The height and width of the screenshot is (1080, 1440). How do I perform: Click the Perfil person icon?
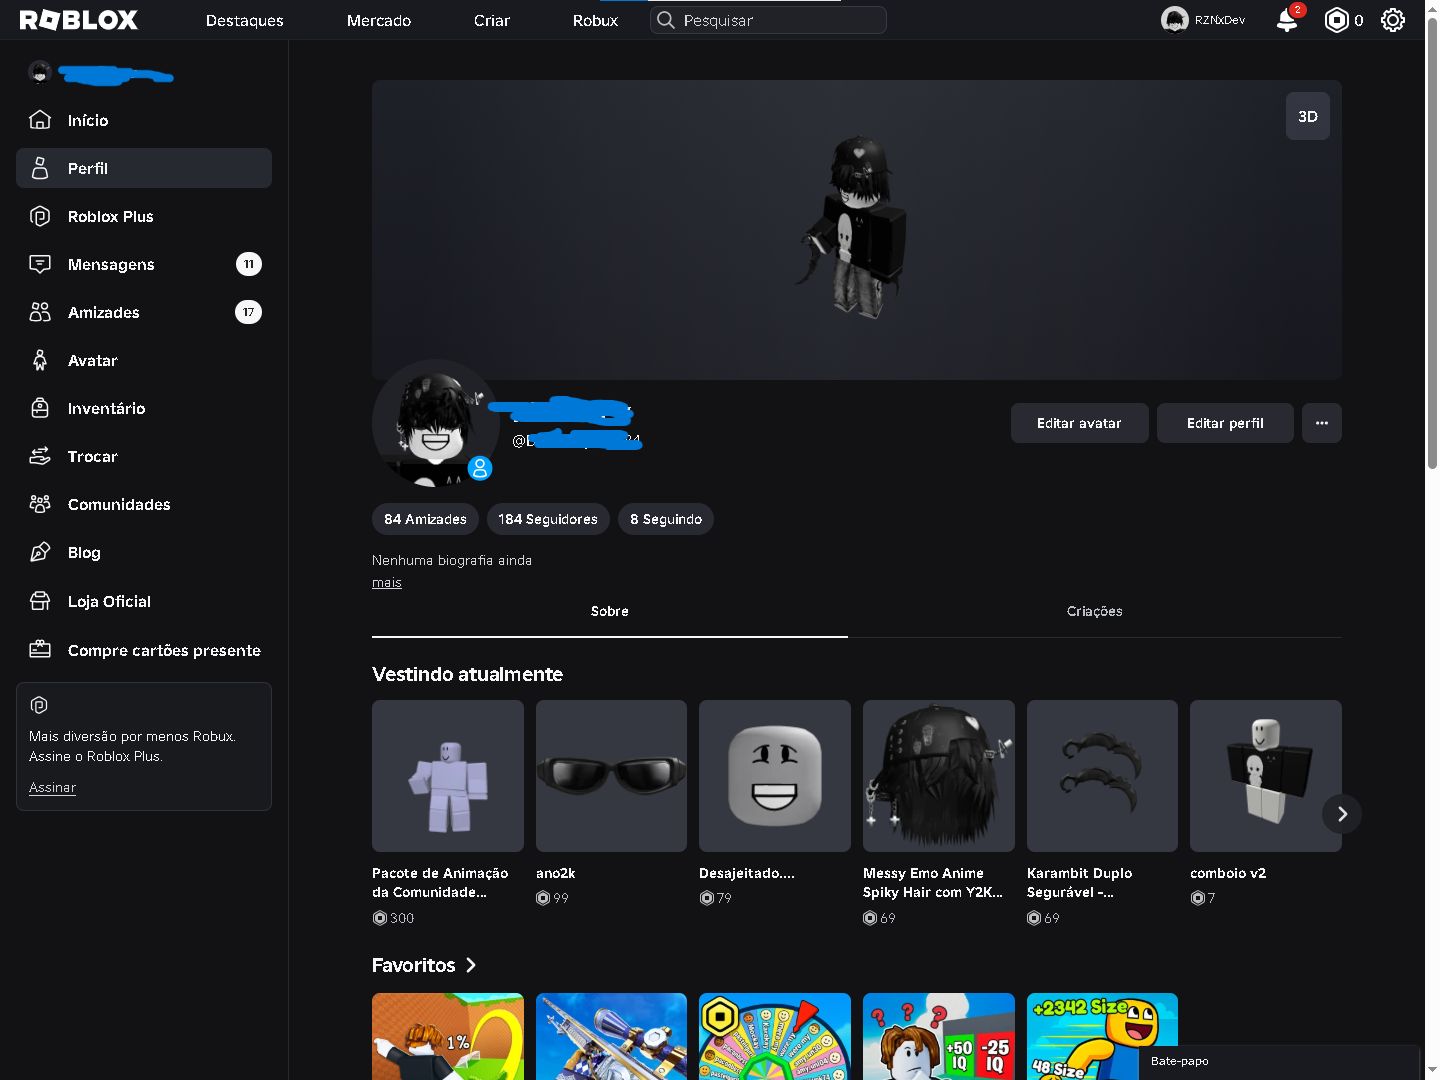tap(40, 168)
